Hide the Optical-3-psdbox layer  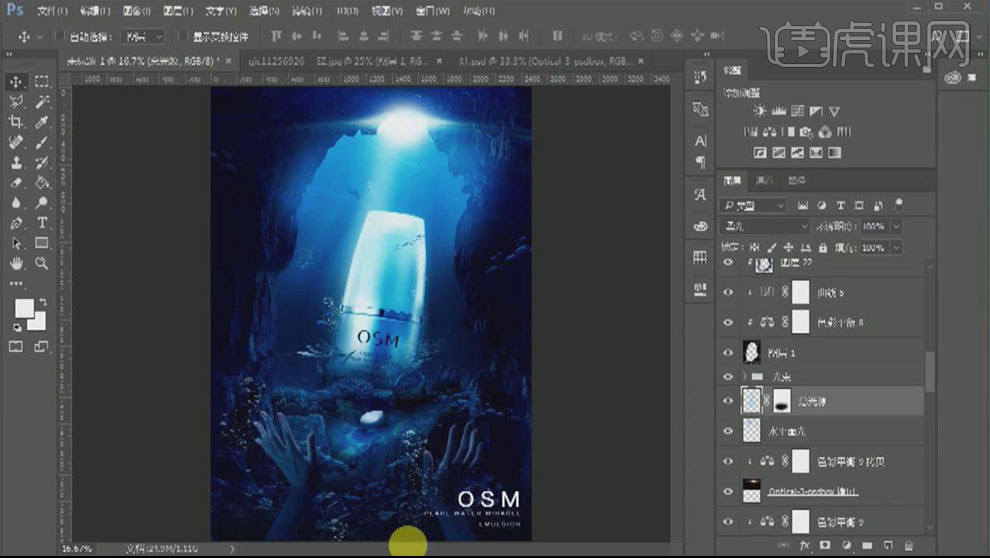coord(728,493)
